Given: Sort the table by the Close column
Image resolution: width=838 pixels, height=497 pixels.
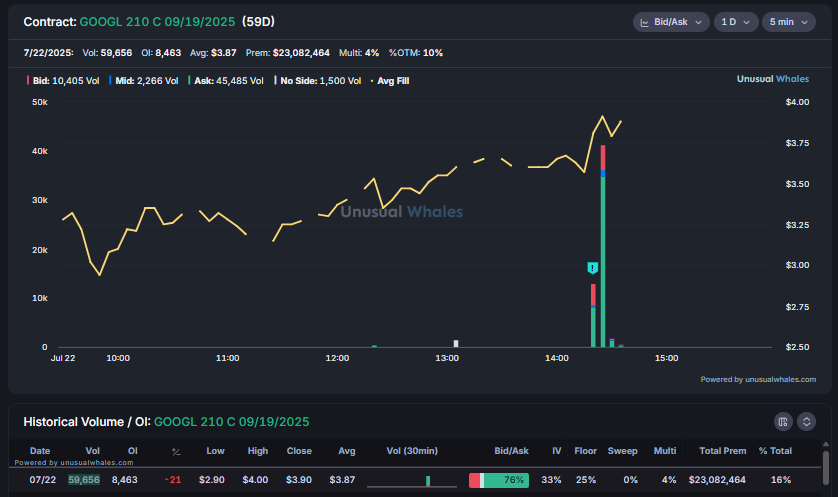Looking at the screenshot, I should pos(299,451).
